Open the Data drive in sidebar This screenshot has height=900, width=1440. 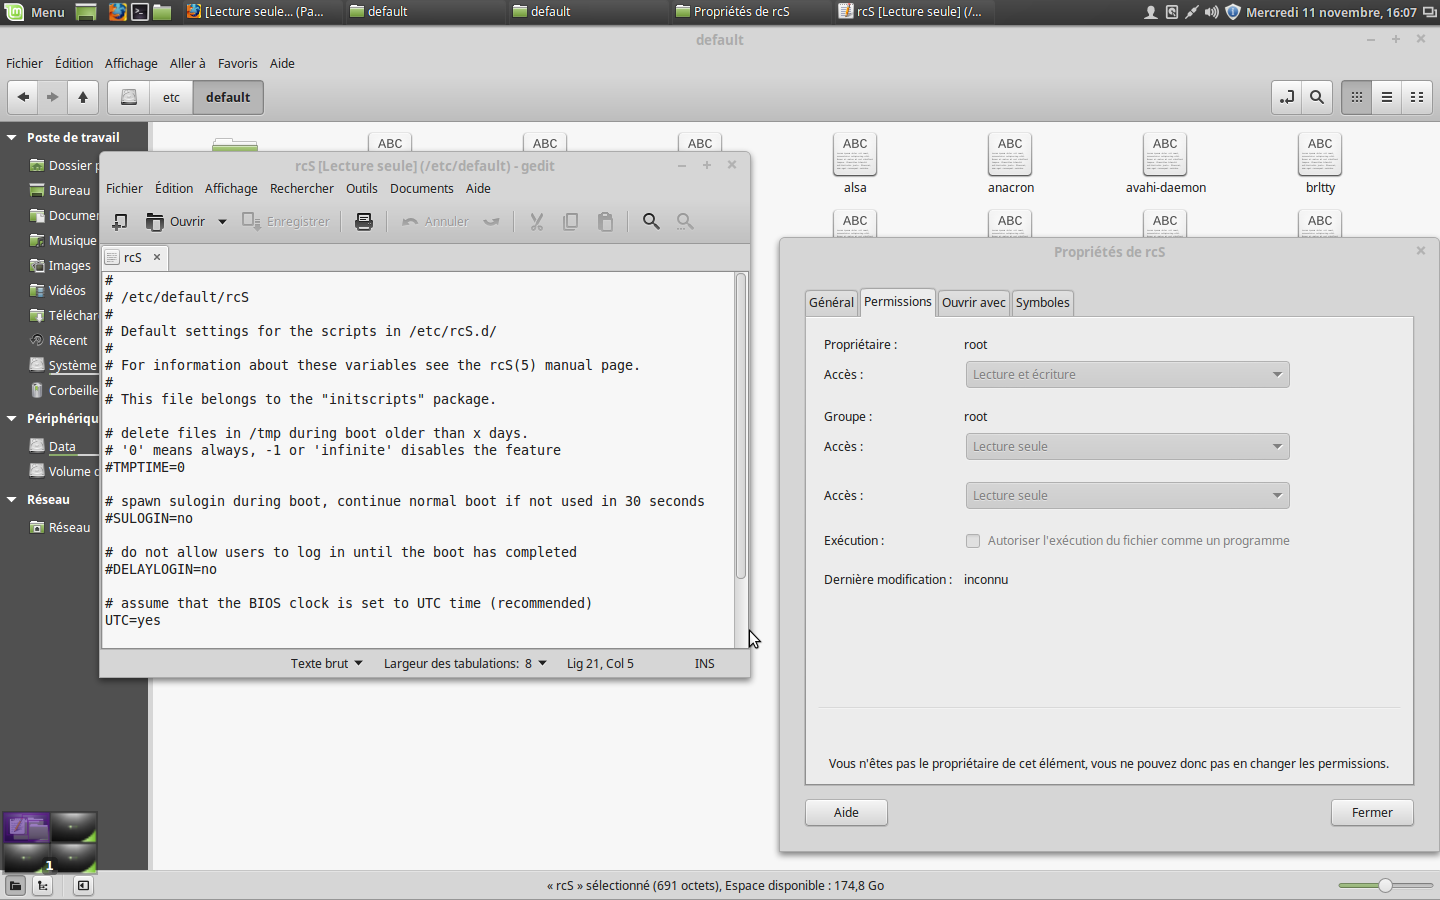tap(62, 446)
